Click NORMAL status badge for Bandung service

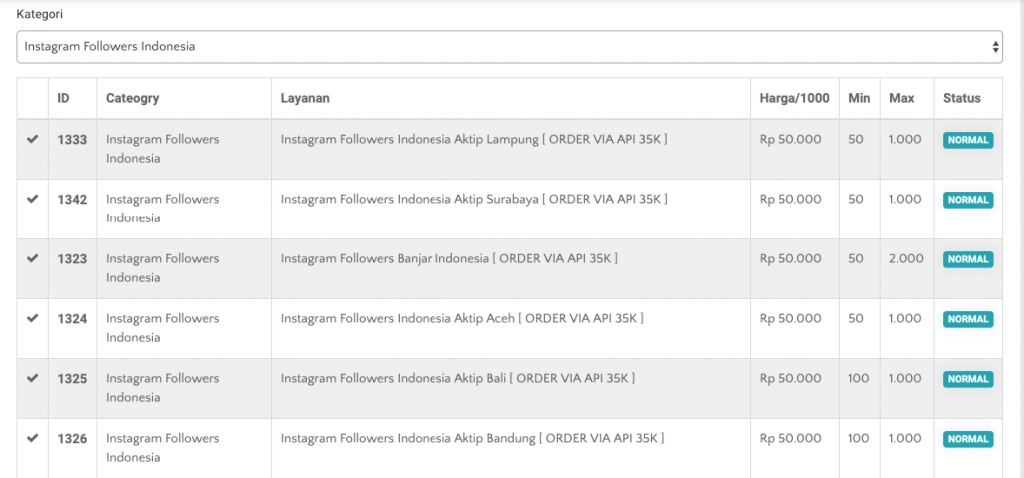967,439
